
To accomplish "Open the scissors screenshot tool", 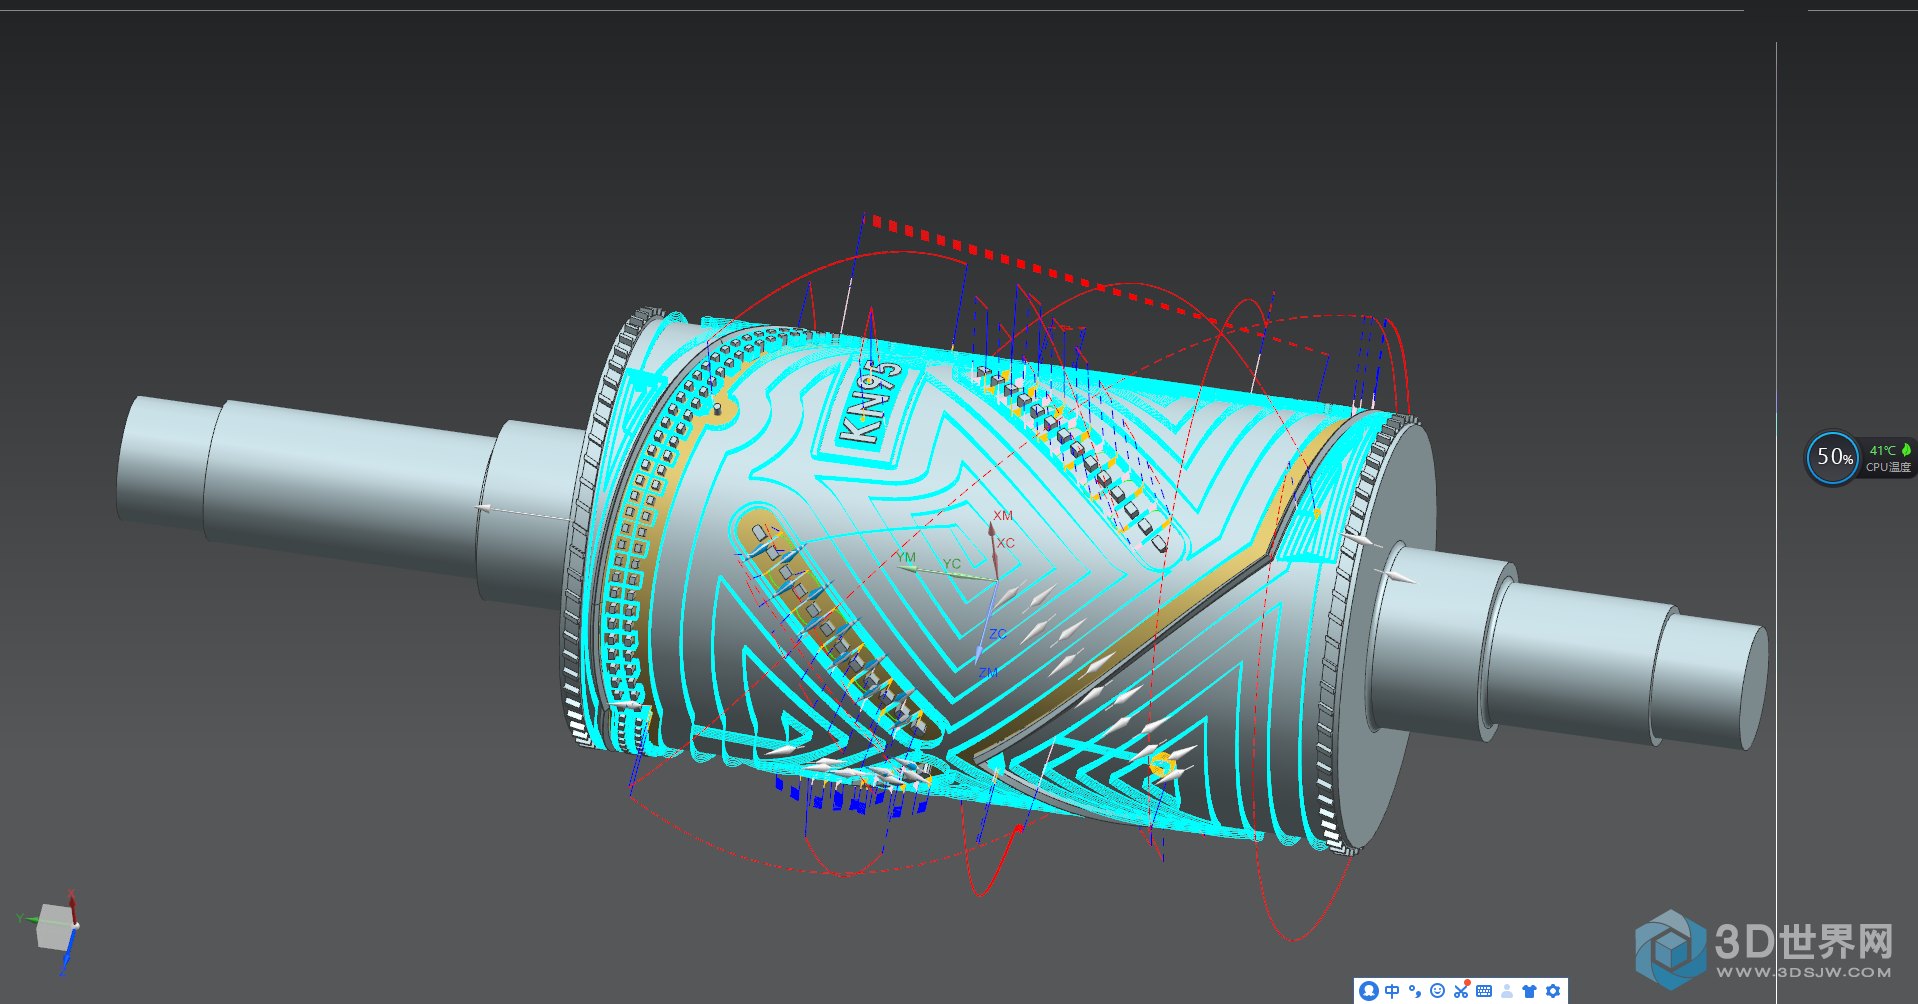I will (1461, 990).
